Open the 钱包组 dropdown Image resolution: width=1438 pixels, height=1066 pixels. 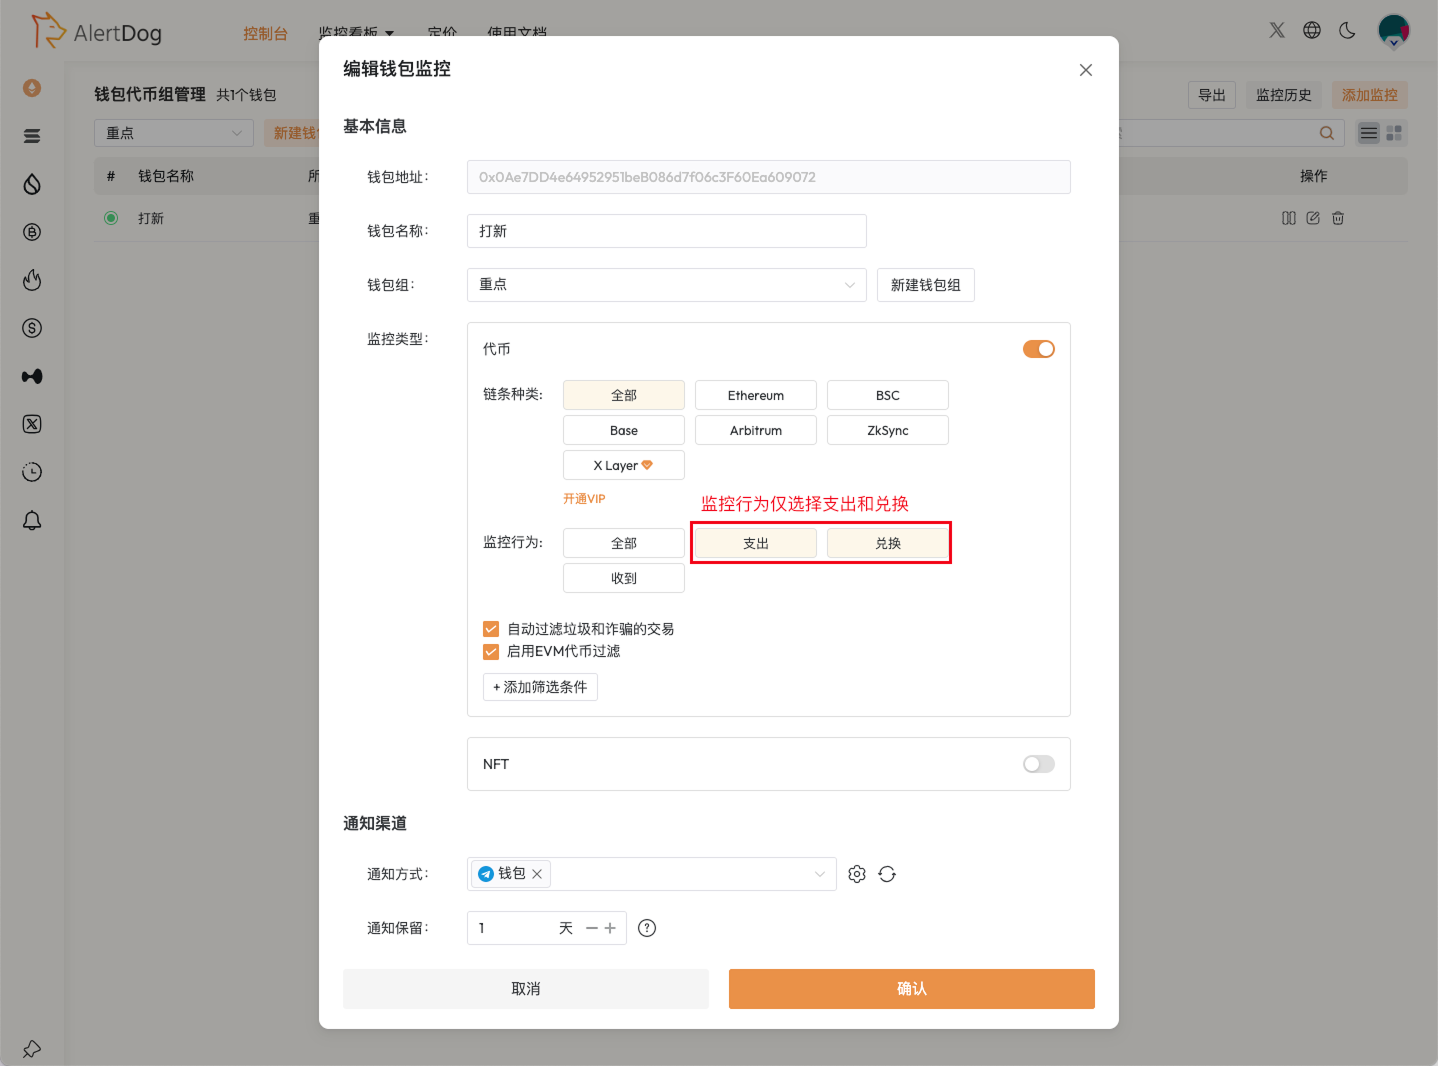666,285
